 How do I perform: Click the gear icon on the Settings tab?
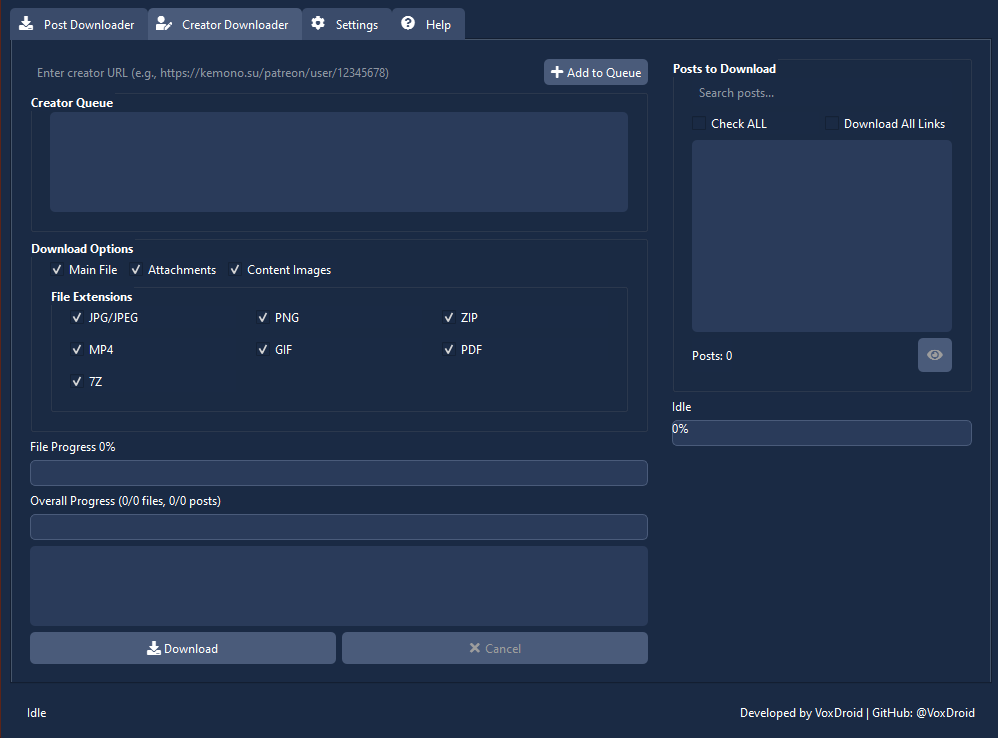coord(316,24)
